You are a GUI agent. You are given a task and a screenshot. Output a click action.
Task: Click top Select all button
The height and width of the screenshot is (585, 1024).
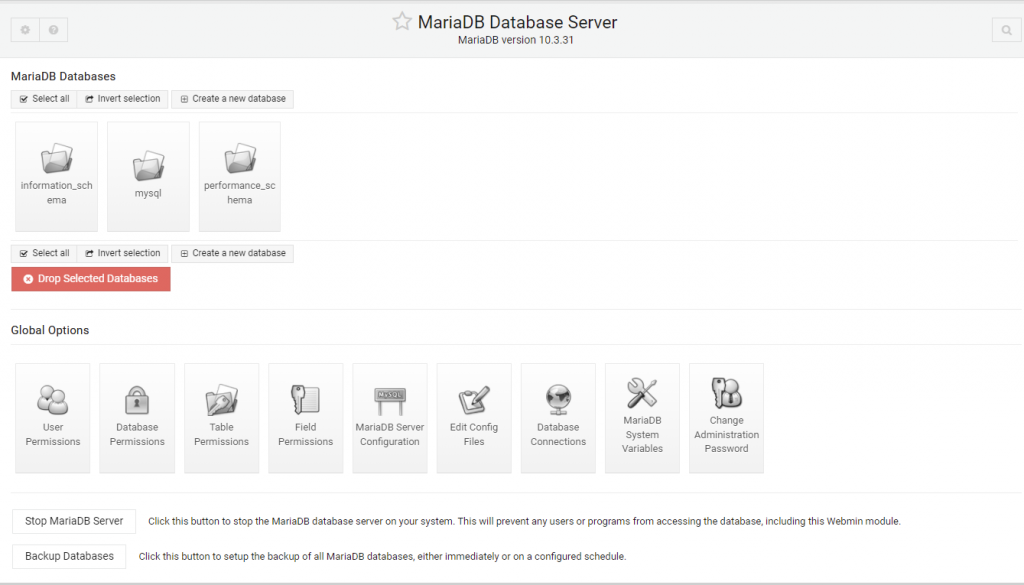point(44,99)
